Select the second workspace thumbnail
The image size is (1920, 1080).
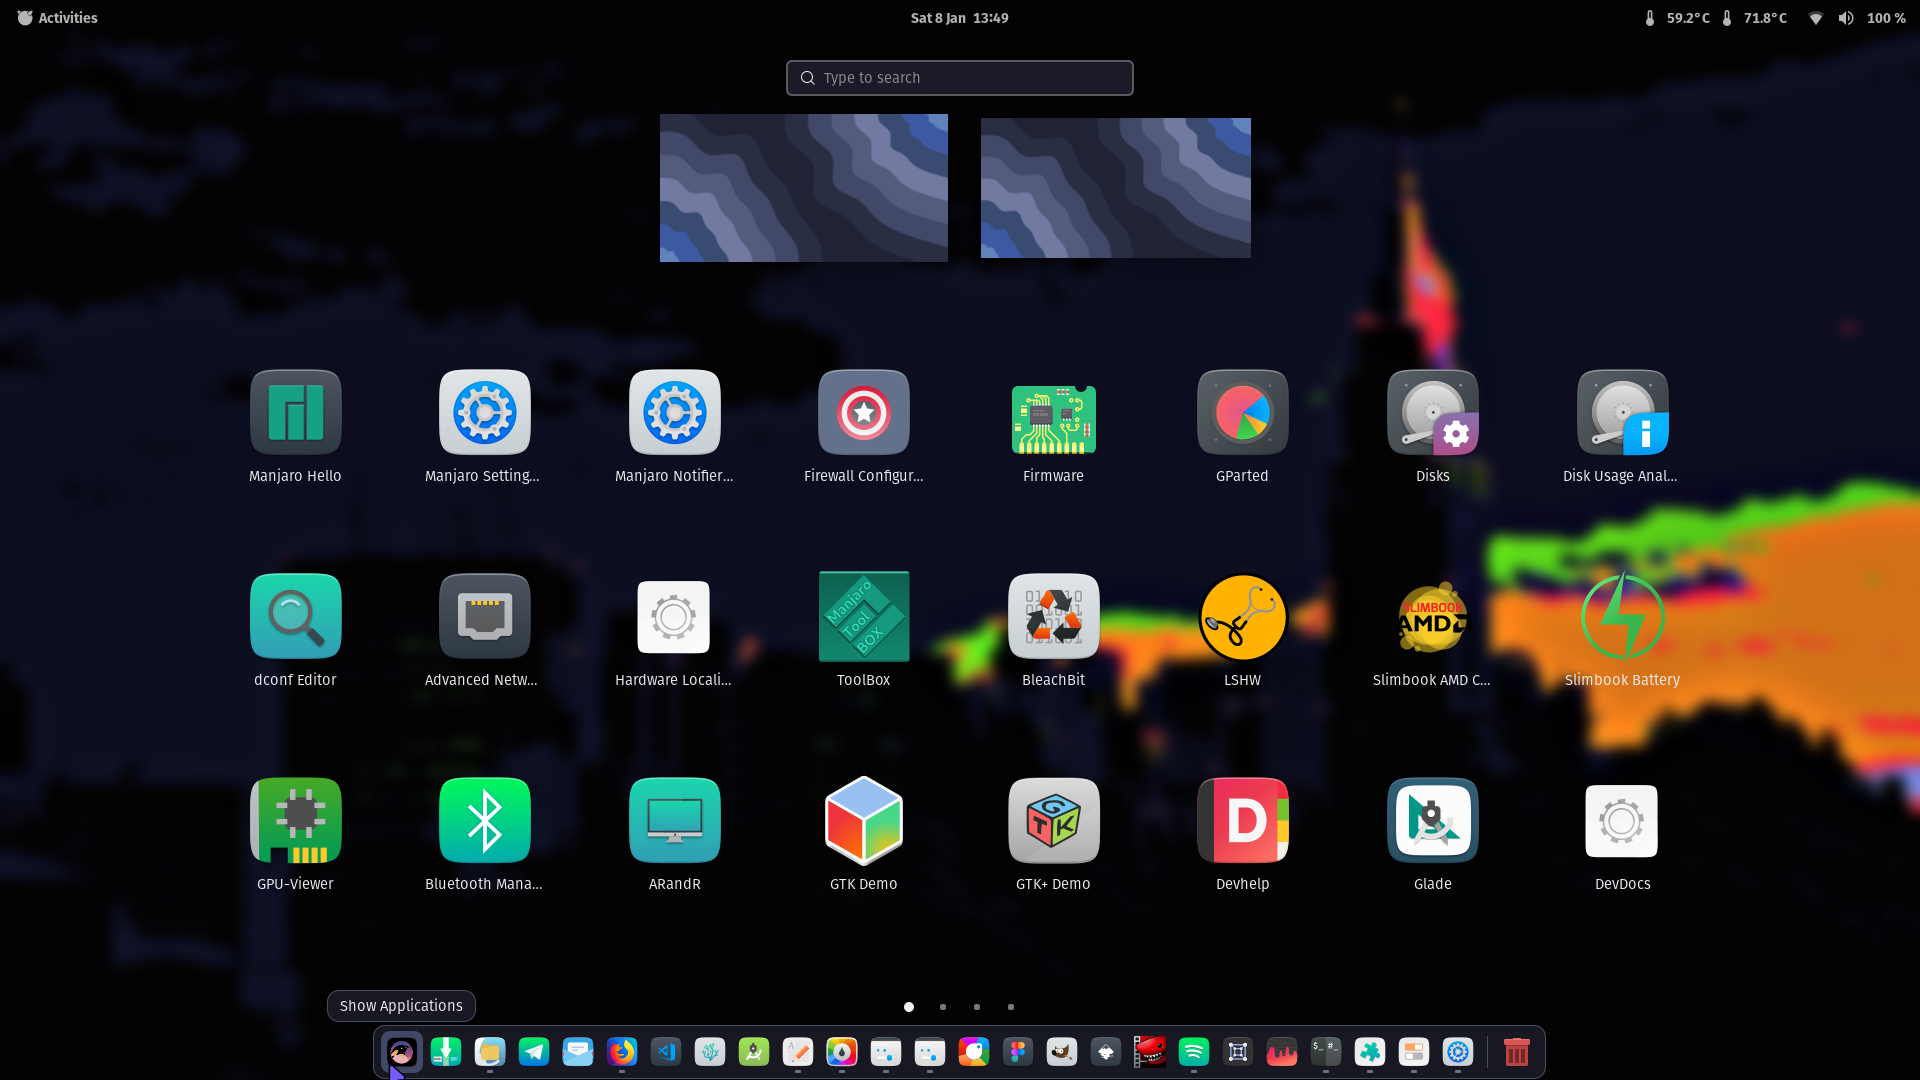pos(1116,188)
